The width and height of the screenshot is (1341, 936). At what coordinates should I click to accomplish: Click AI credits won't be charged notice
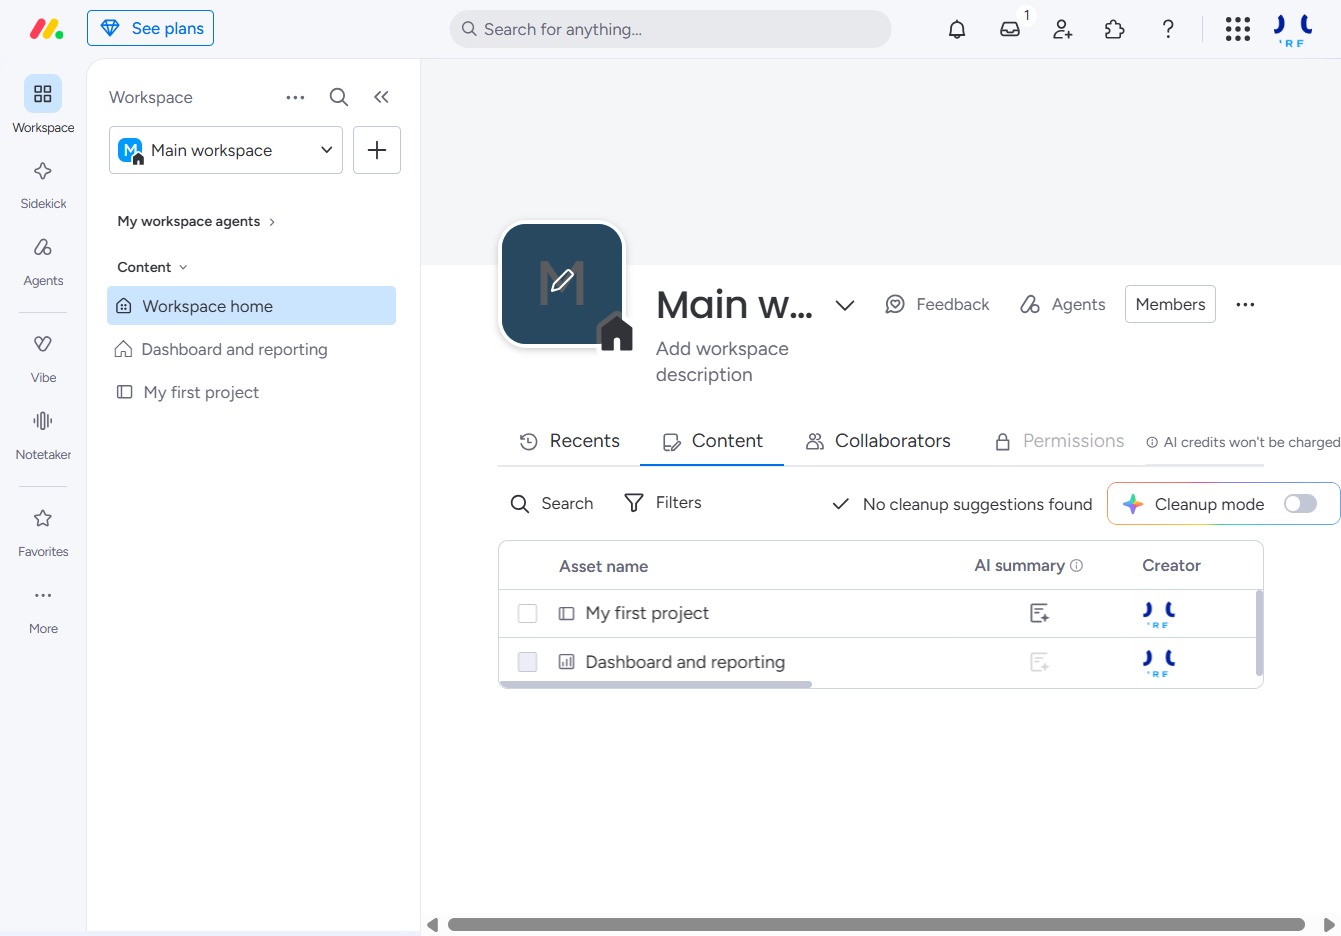[1243, 442]
